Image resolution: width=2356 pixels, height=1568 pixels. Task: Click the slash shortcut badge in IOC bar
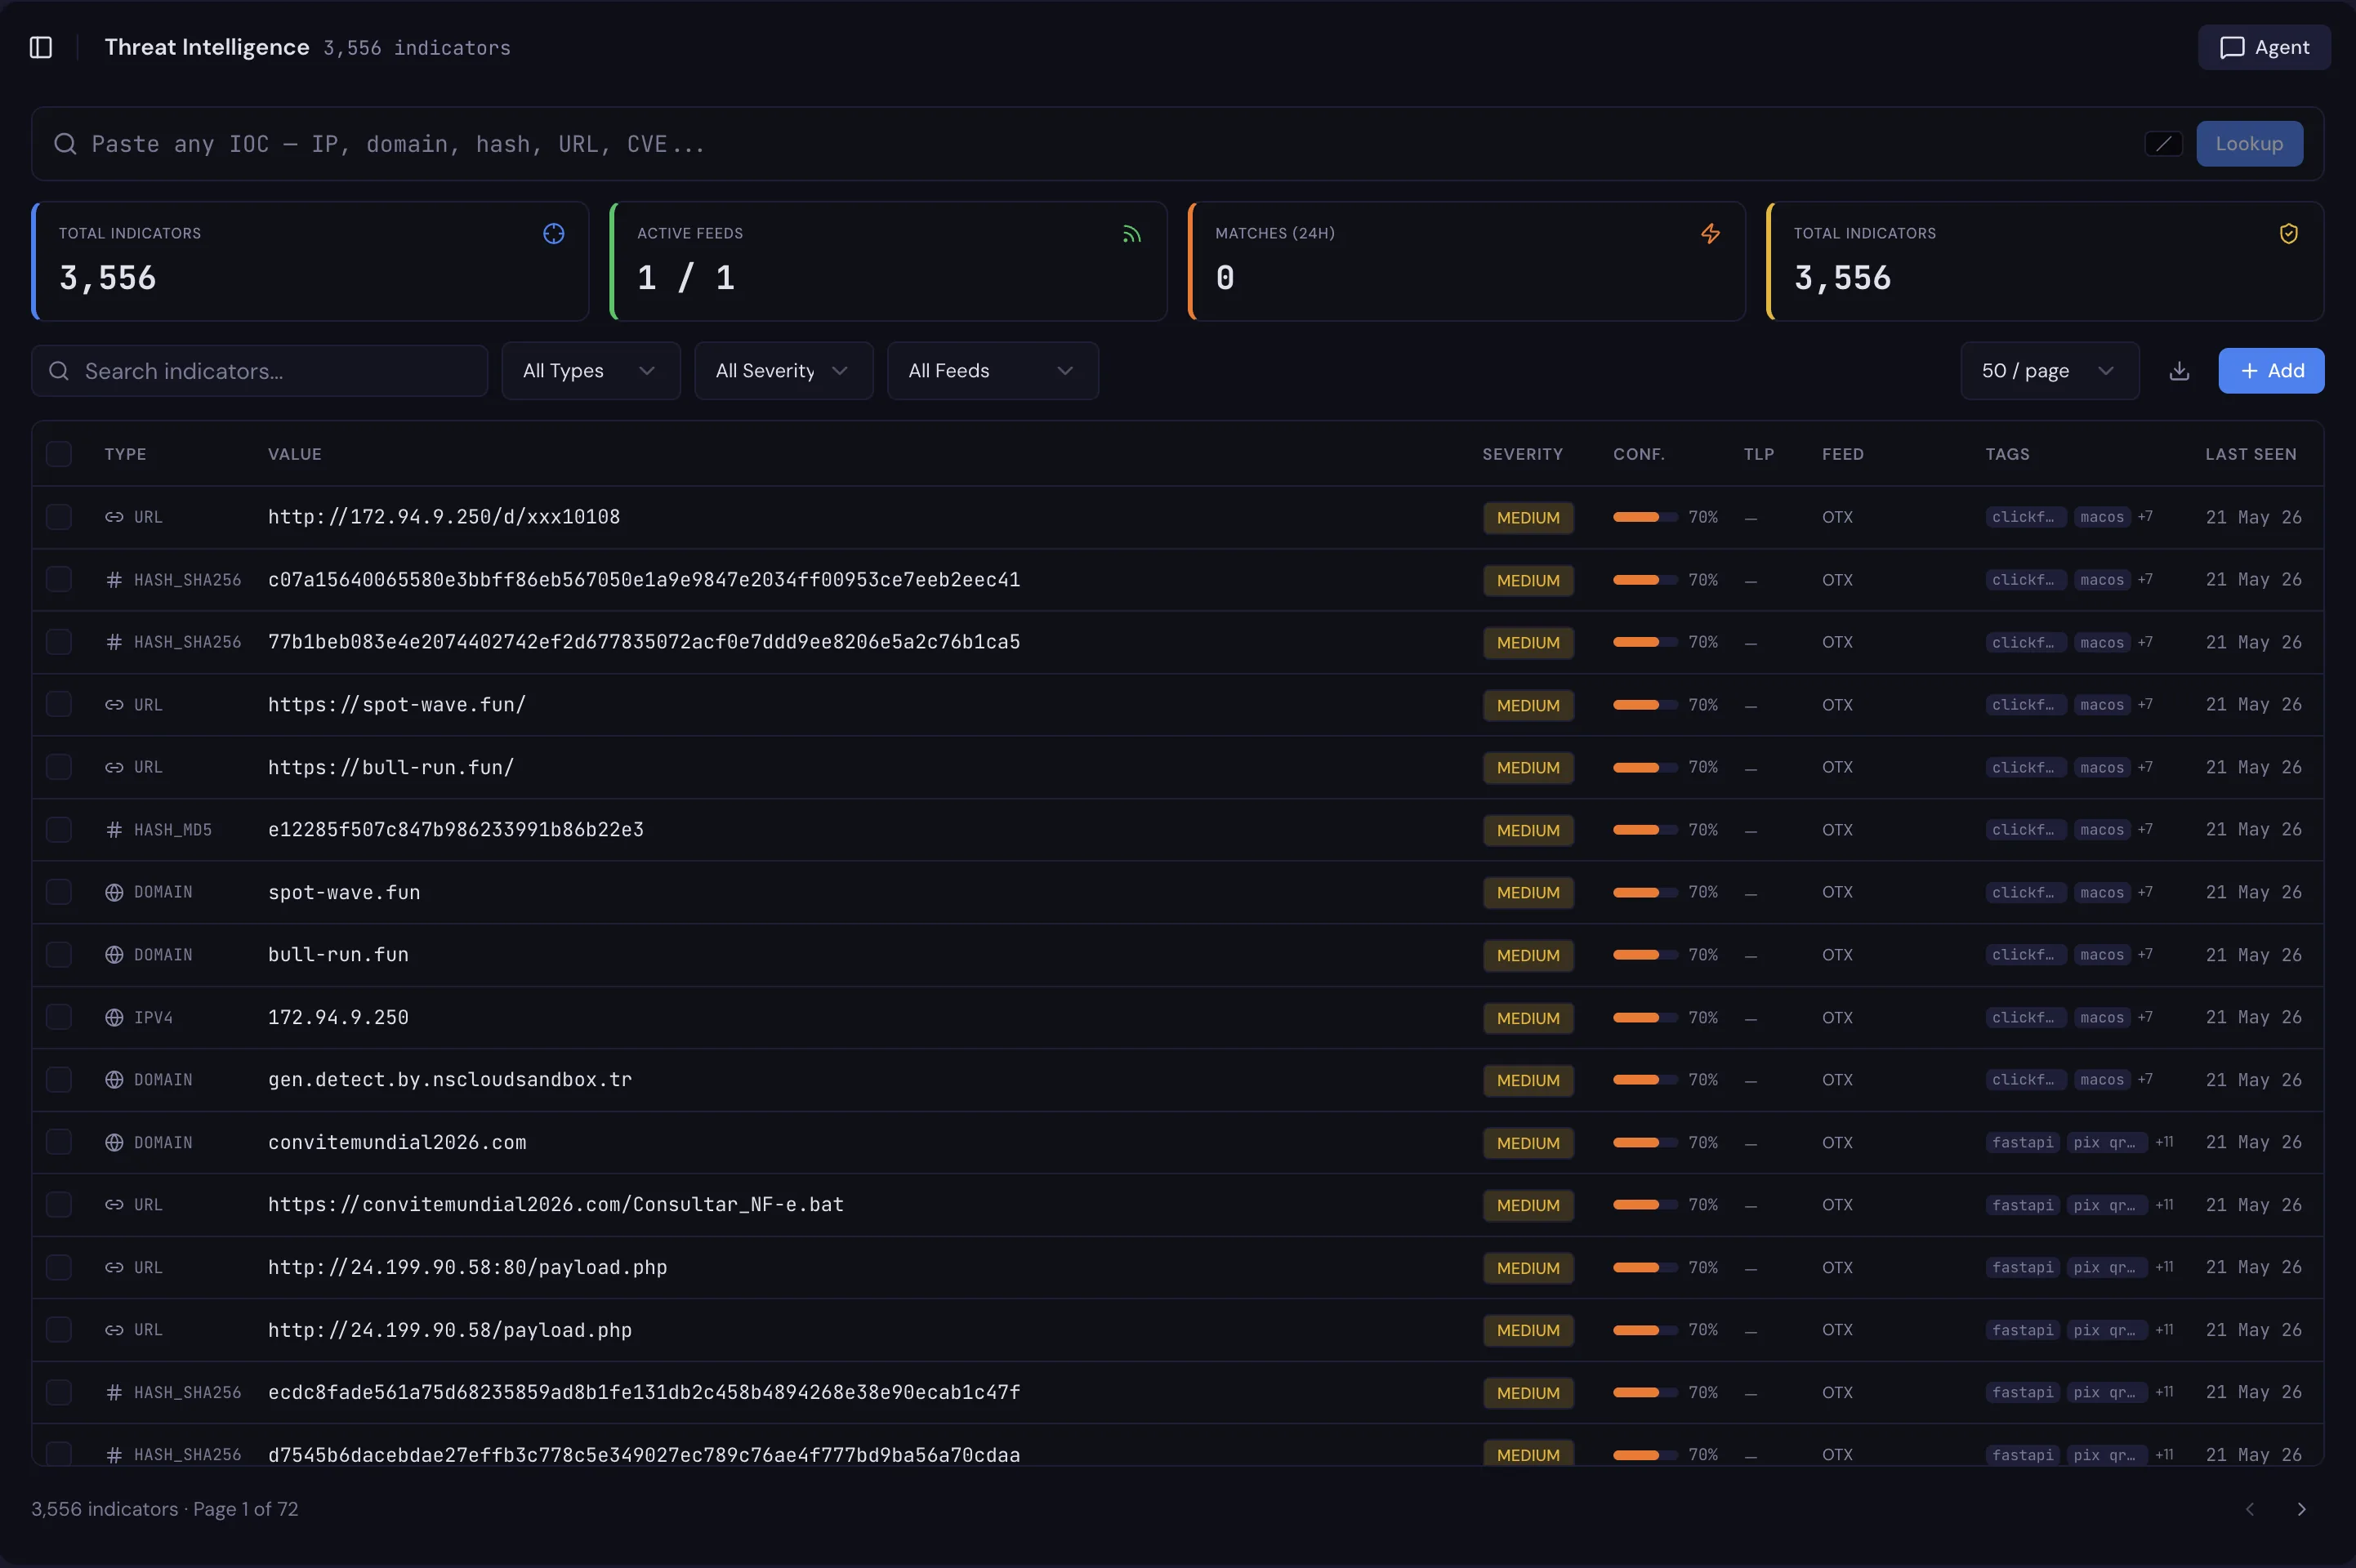coord(2163,144)
